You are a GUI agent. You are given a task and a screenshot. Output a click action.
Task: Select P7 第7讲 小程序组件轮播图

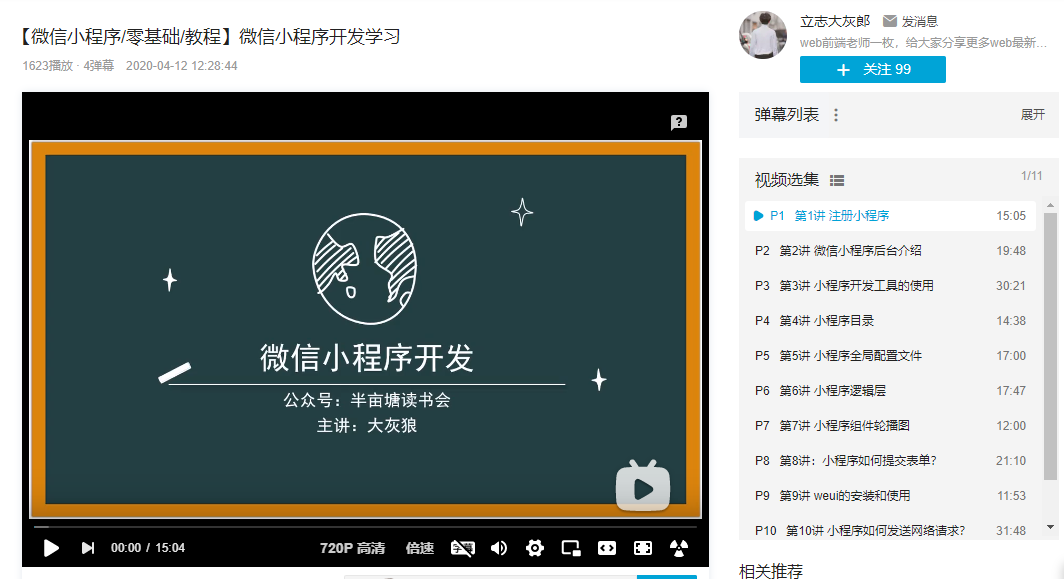coord(890,426)
